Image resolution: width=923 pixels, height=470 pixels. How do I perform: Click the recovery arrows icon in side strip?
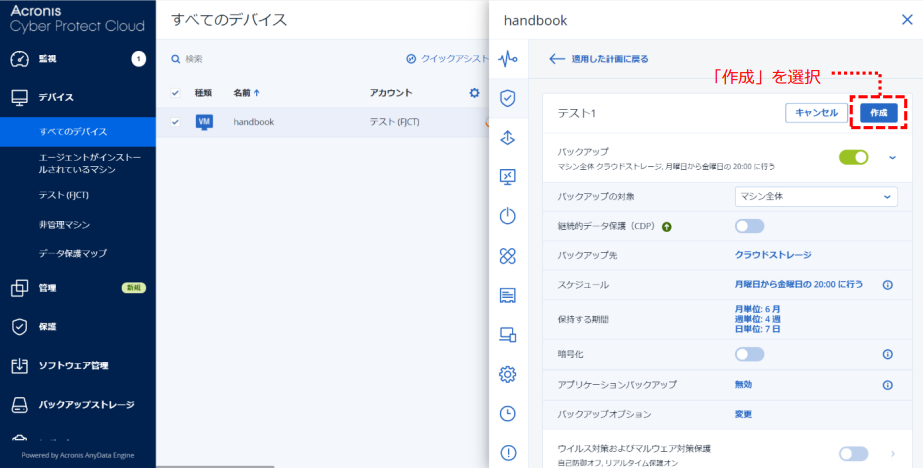[508, 138]
